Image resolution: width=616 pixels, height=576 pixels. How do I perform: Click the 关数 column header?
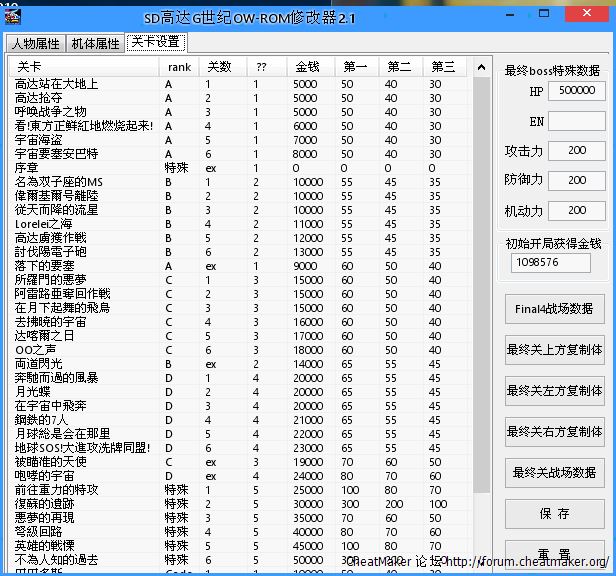click(218, 67)
